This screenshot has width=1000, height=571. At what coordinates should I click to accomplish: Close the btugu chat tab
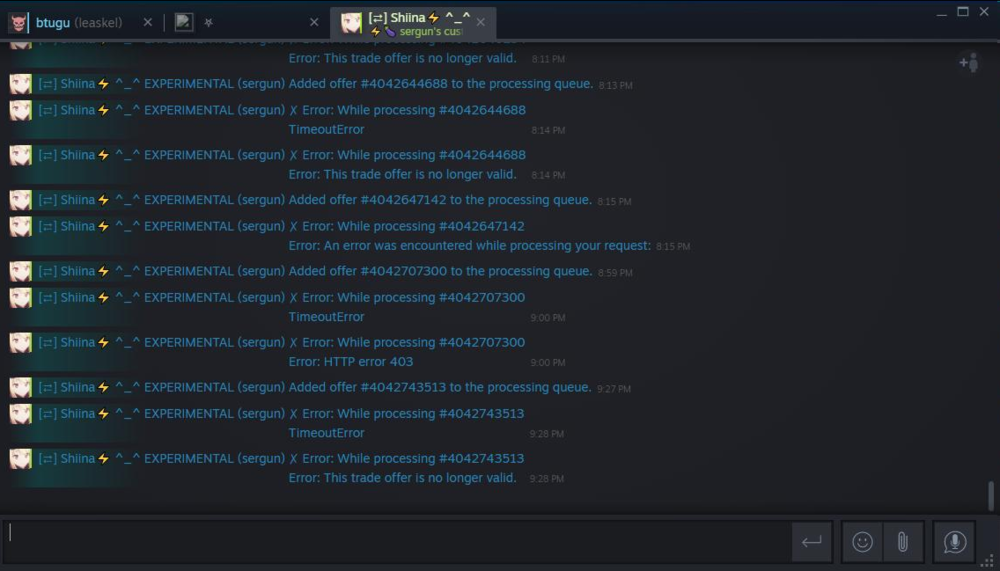pyautogui.click(x=148, y=22)
